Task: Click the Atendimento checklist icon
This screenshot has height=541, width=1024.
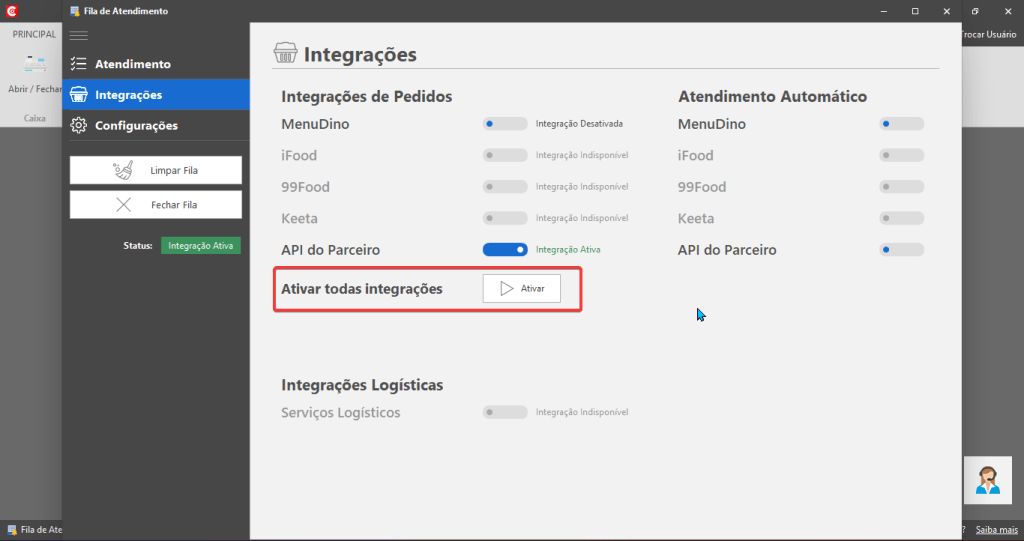Action: [78, 63]
